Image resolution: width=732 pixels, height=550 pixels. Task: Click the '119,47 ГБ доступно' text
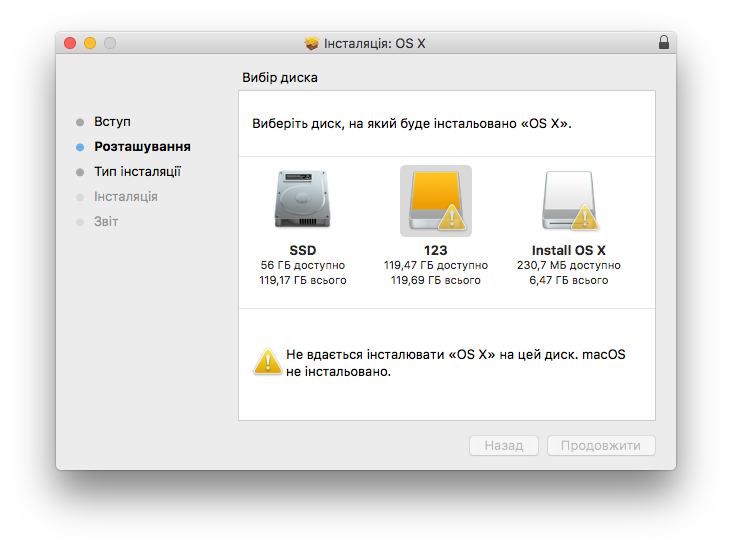436,265
